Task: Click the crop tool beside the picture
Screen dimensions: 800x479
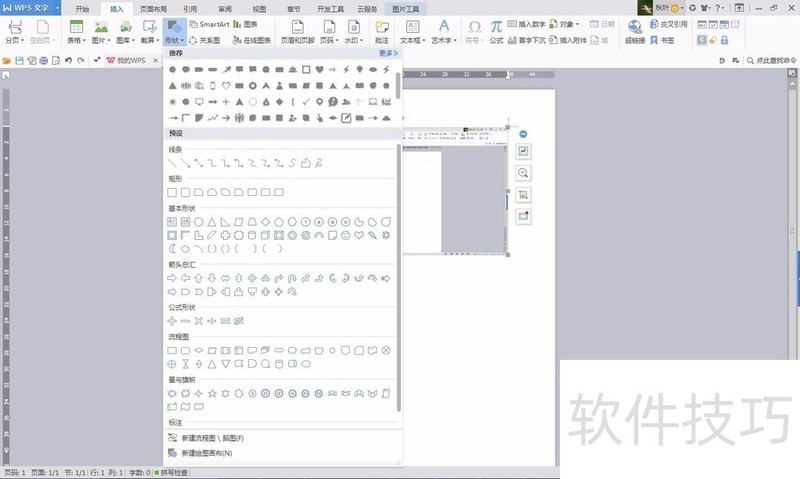Action: point(523,195)
